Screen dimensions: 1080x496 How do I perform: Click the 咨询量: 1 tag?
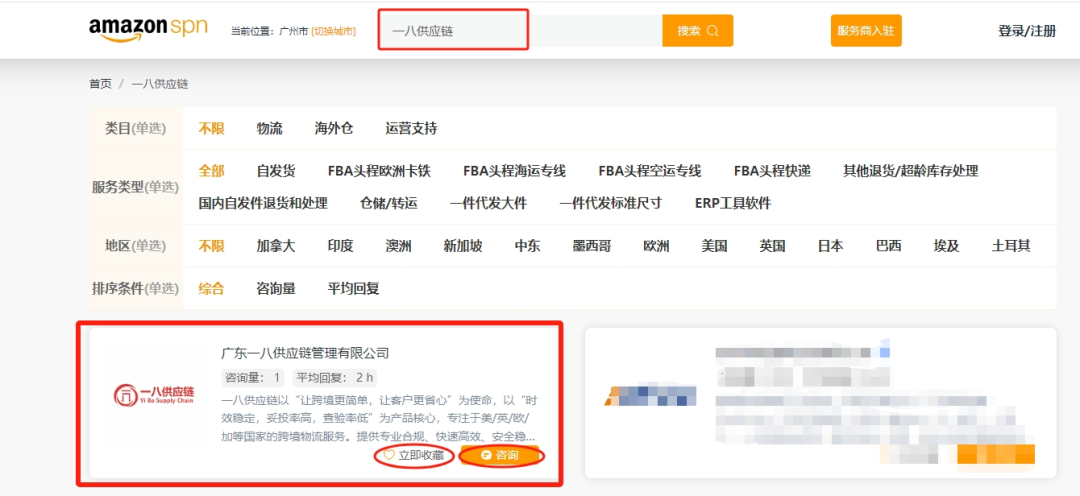pyautogui.click(x=253, y=378)
